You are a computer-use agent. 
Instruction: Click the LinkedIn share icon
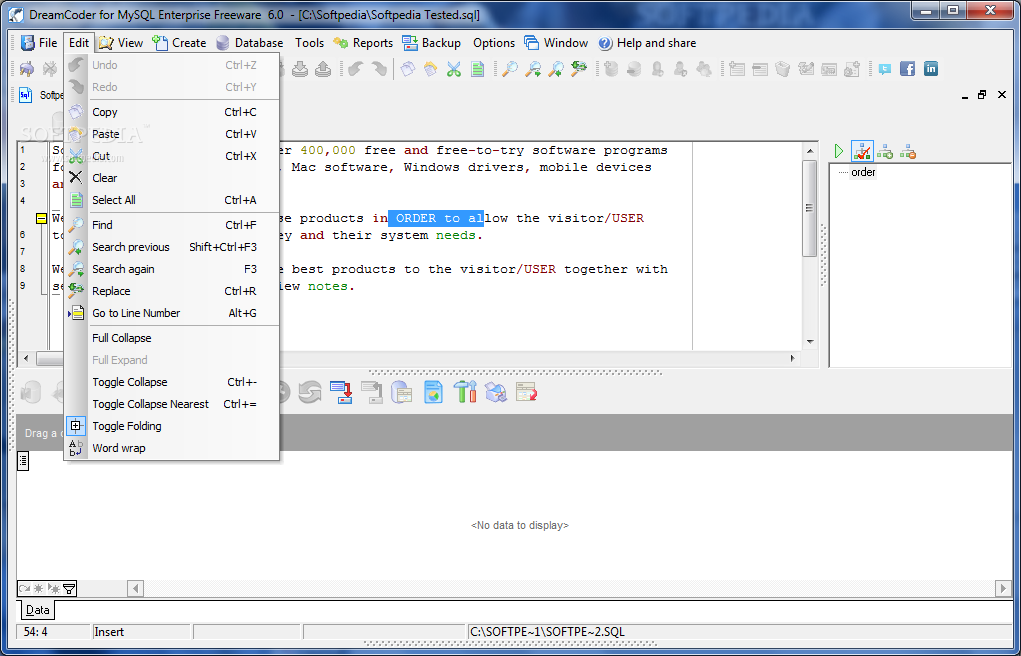click(x=931, y=68)
